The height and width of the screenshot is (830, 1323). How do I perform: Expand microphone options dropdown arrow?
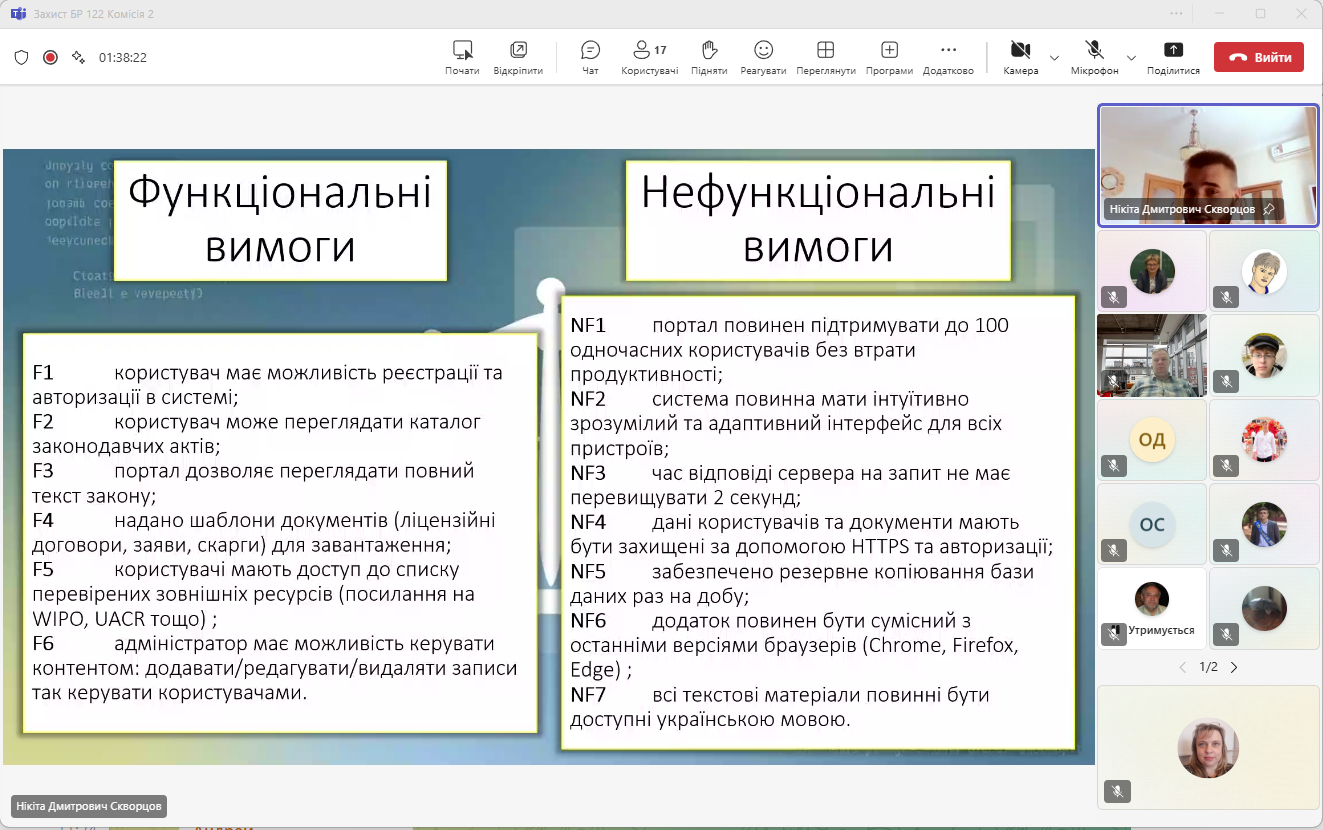pyautogui.click(x=1131, y=58)
